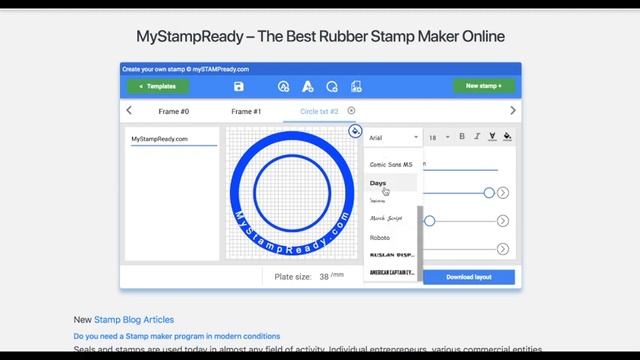Open the font size 18 dropdown
Image resolution: width=640 pixels, height=360 pixels.
click(x=439, y=138)
